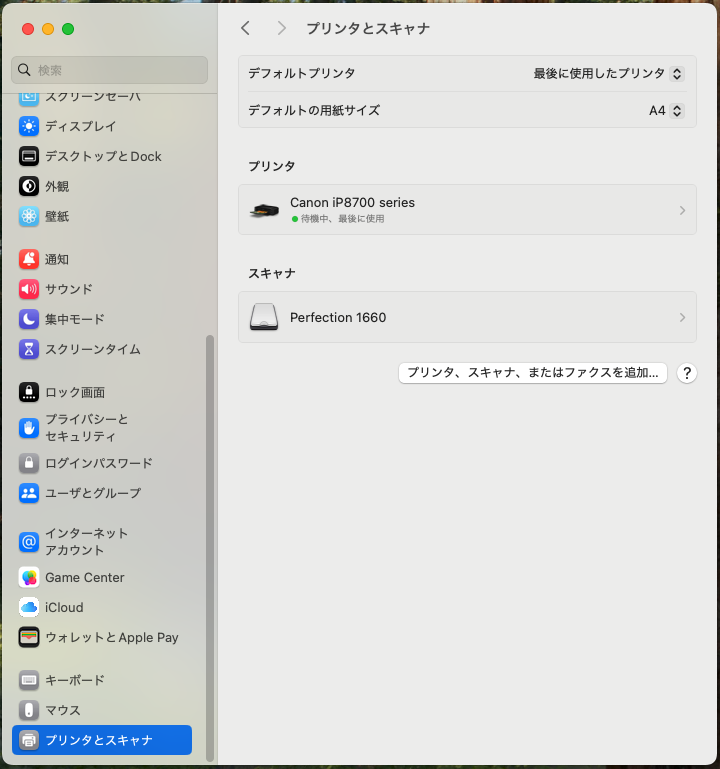The image size is (720, 769).
Task: Click the Perfection 1660 name text
Action: 338,317
